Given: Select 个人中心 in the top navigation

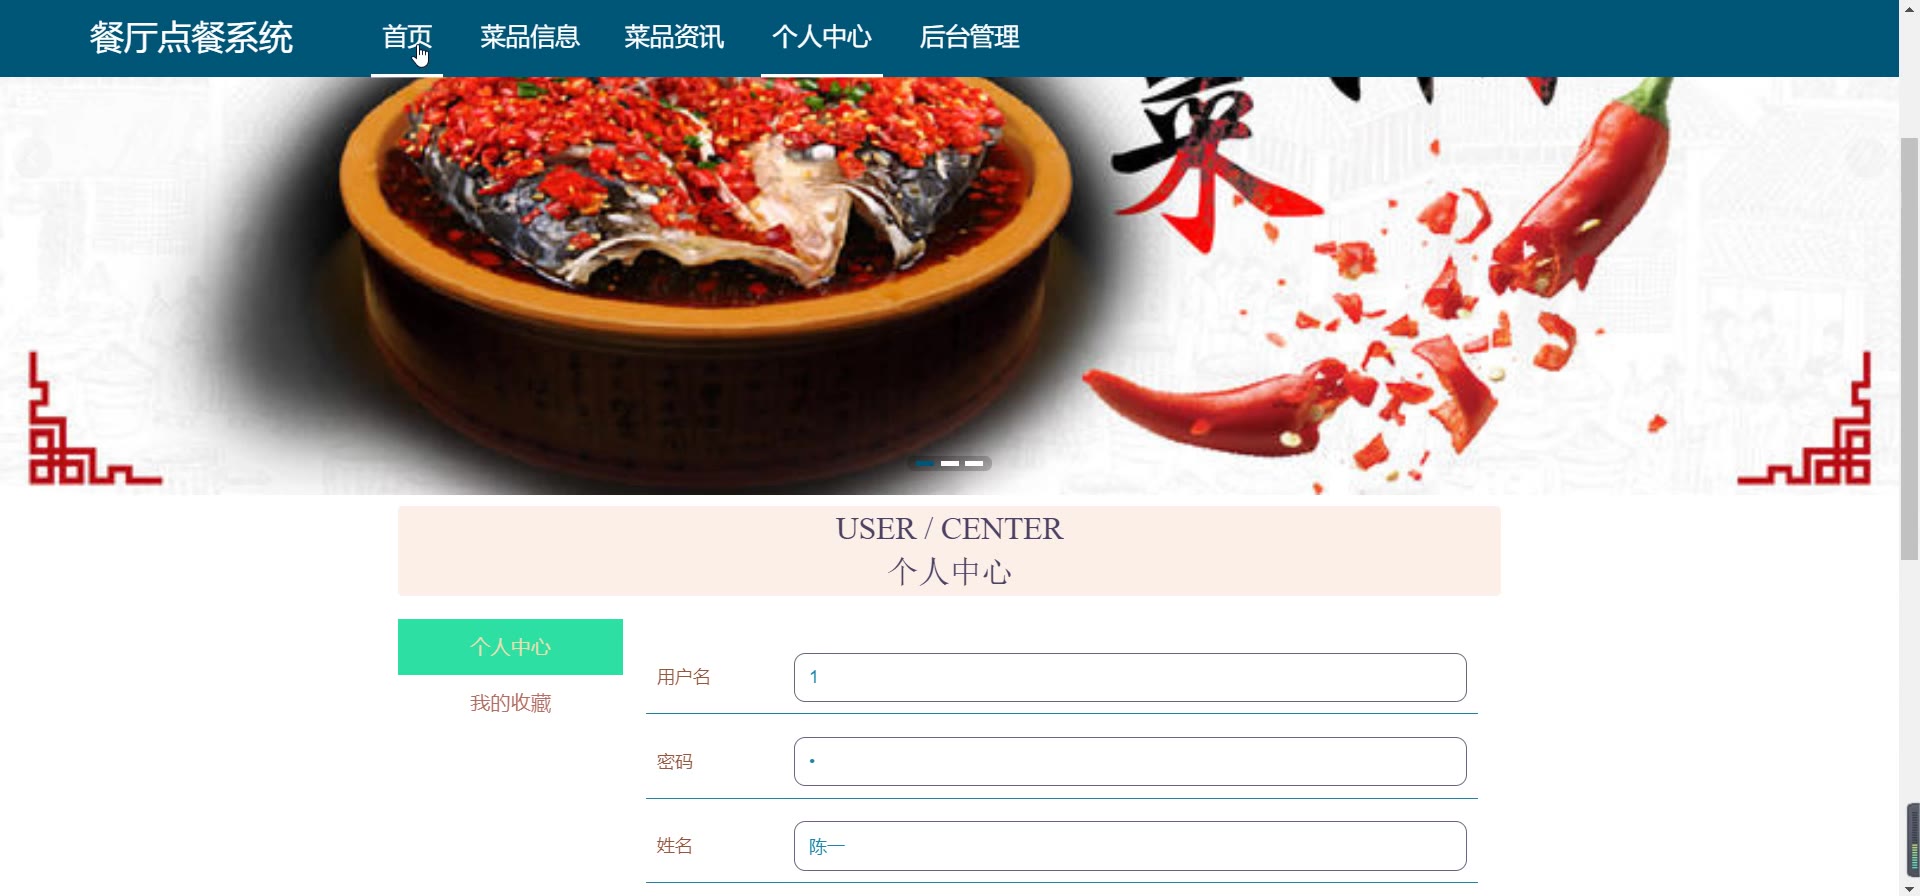Looking at the screenshot, I should [x=822, y=38].
